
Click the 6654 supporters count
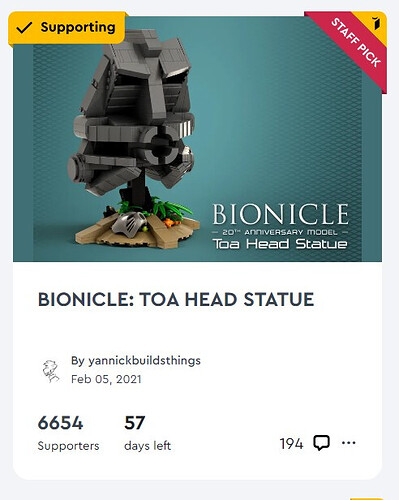pyautogui.click(x=60, y=423)
